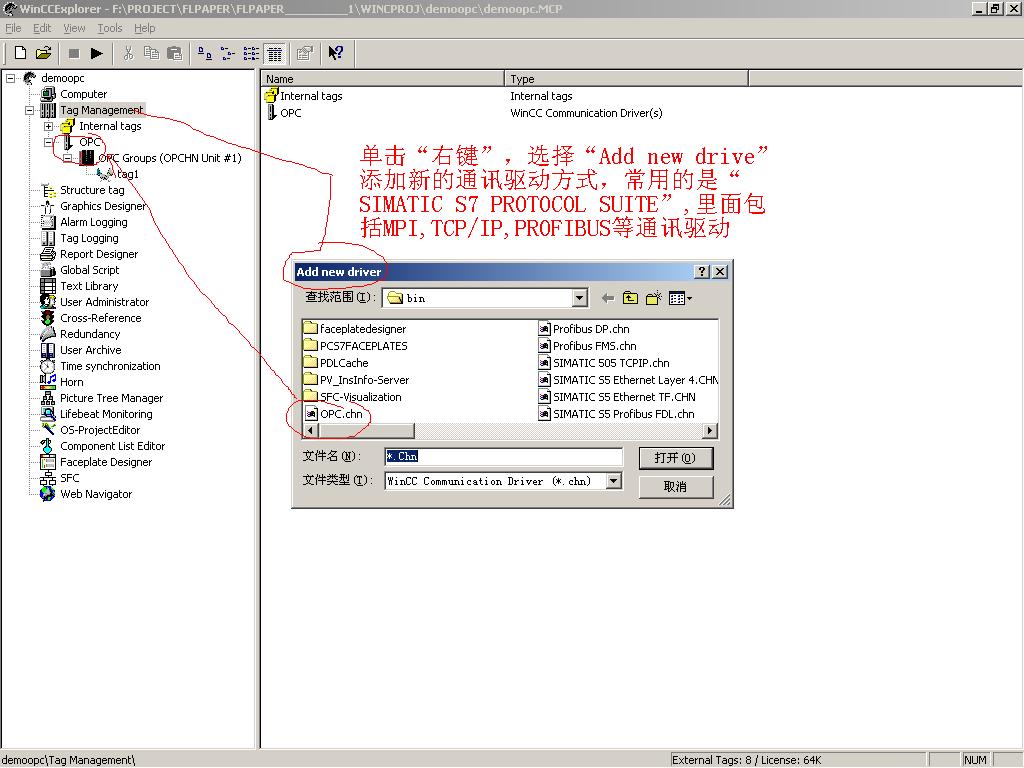Select Time synchronization item

110,366
